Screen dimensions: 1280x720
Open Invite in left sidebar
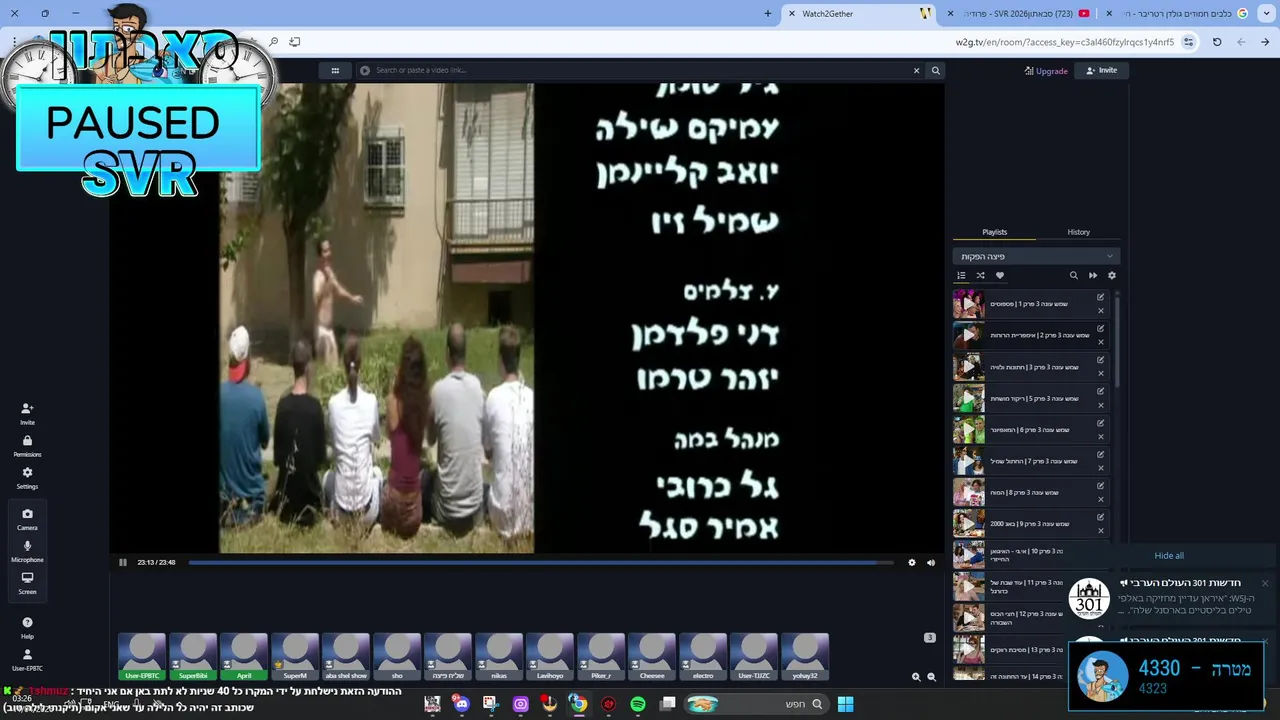click(x=27, y=413)
